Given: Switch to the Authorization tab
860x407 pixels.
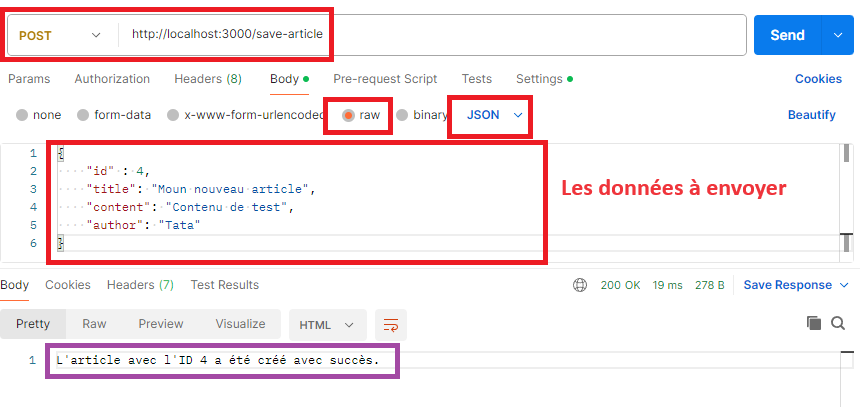Looking at the screenshot, I should click(x=112, y=79).
